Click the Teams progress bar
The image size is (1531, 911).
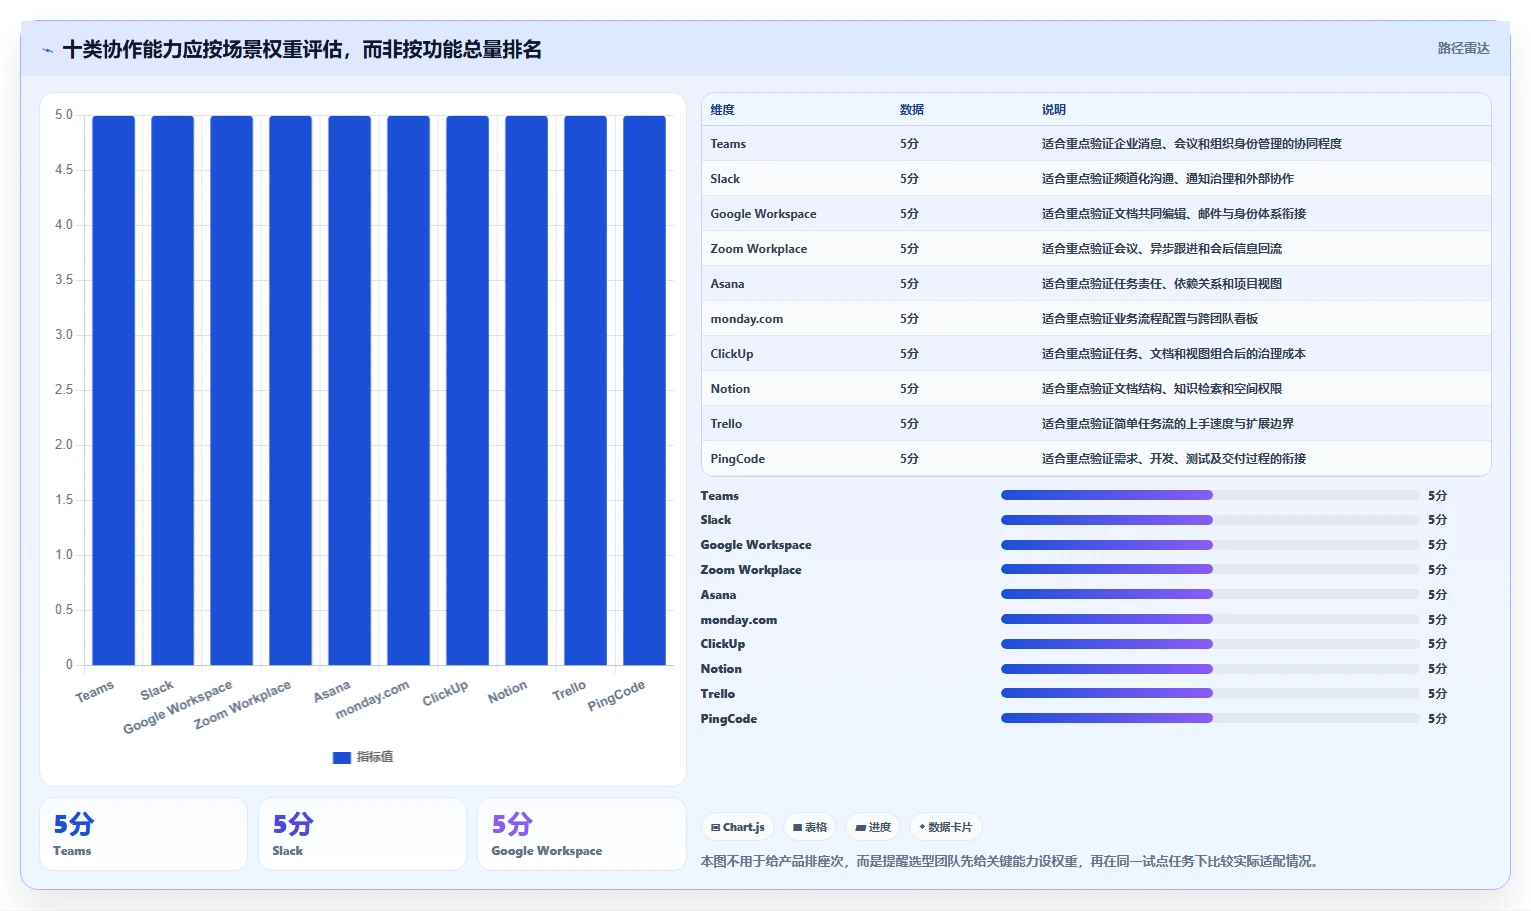1210,495
